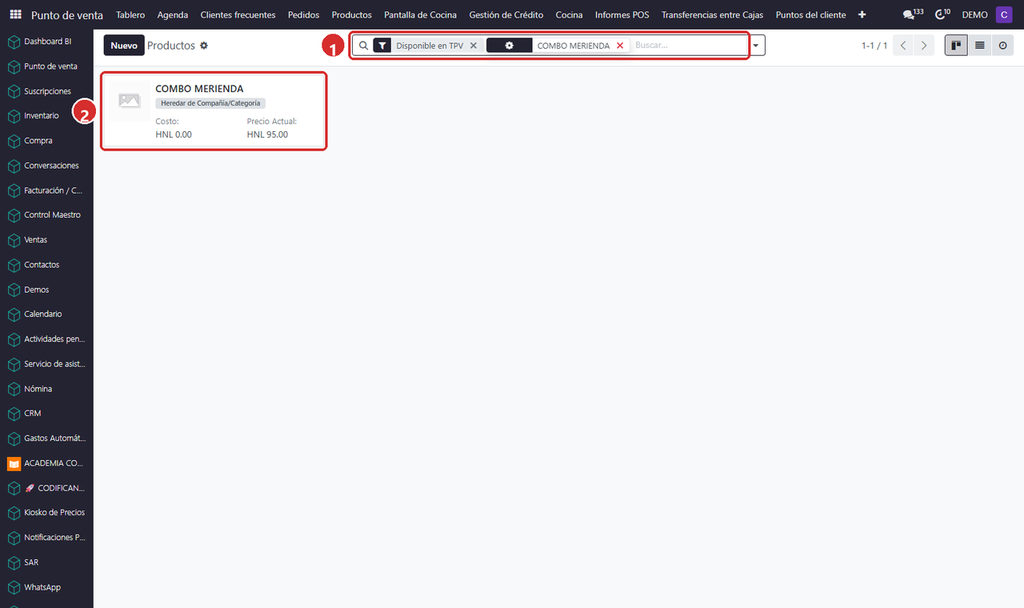Open Punto de venta sidebar app
Viewport: 1024px width, 608px height.
tap(46, 66)
